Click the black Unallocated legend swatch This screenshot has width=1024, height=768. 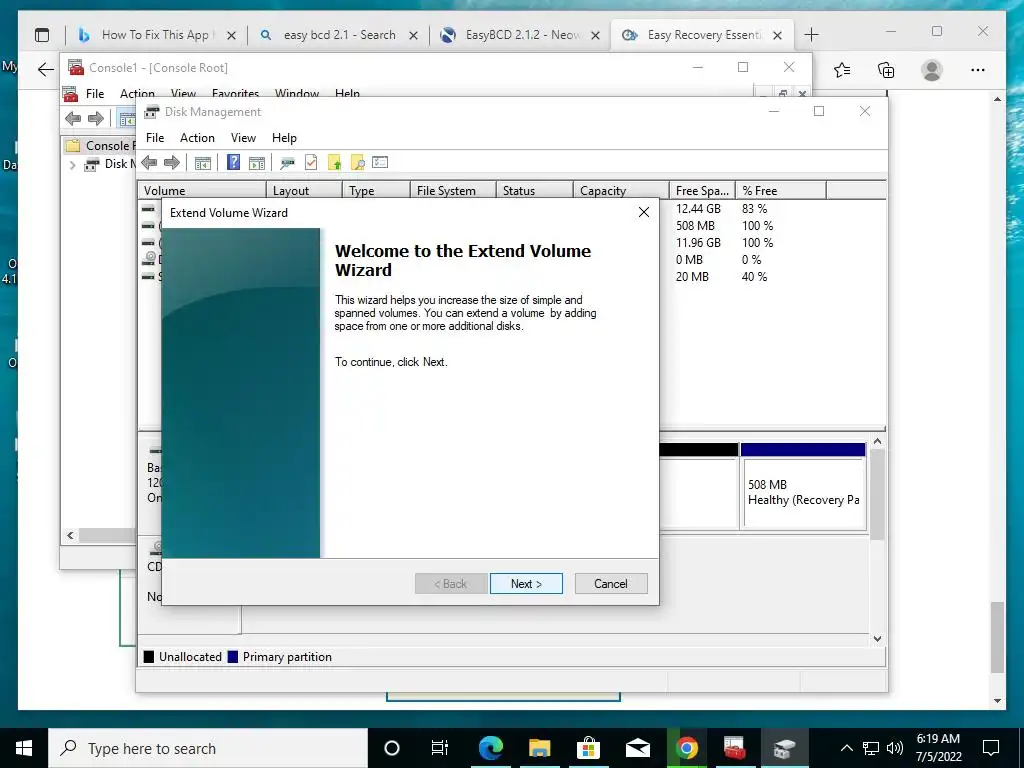click(149, 657)
